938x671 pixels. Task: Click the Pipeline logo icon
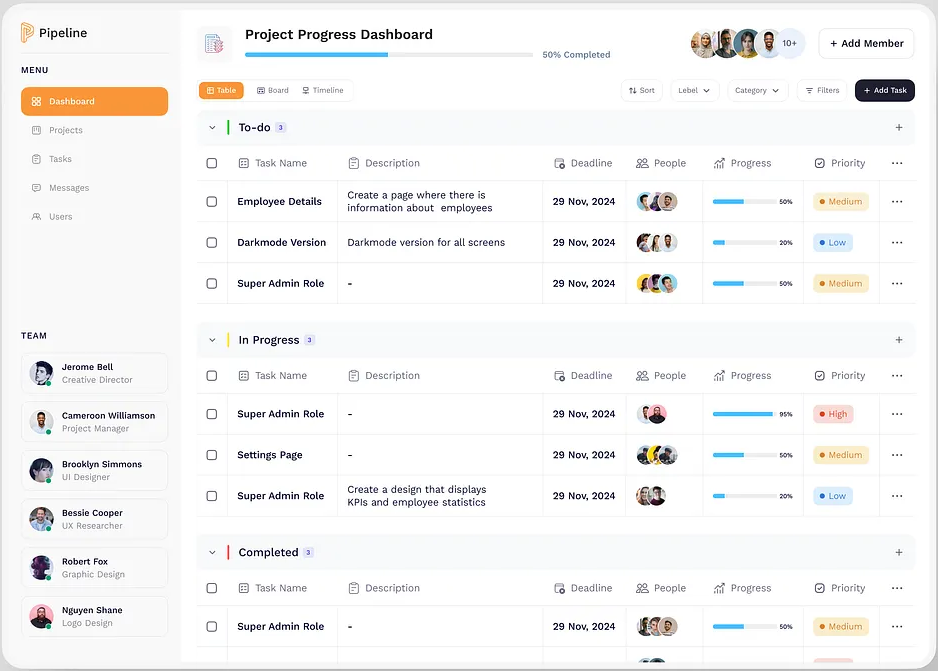[x=27, y=33]
